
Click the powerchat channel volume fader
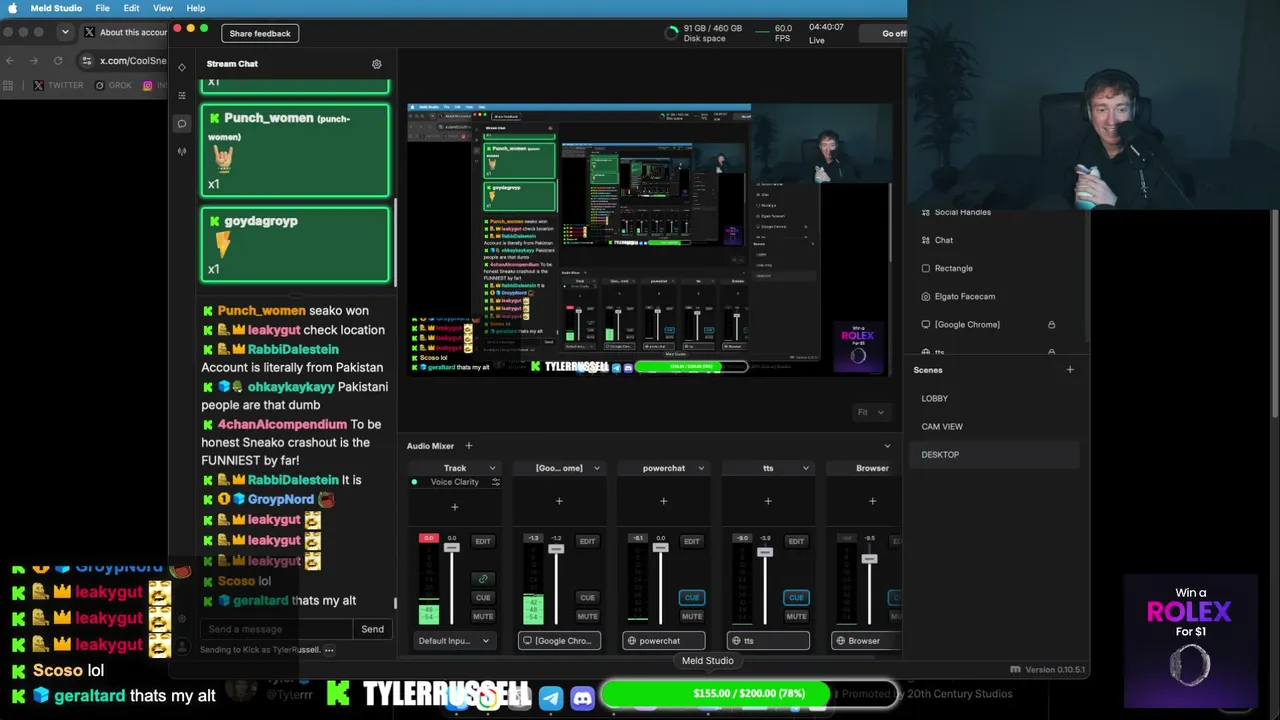coord(660,548)
